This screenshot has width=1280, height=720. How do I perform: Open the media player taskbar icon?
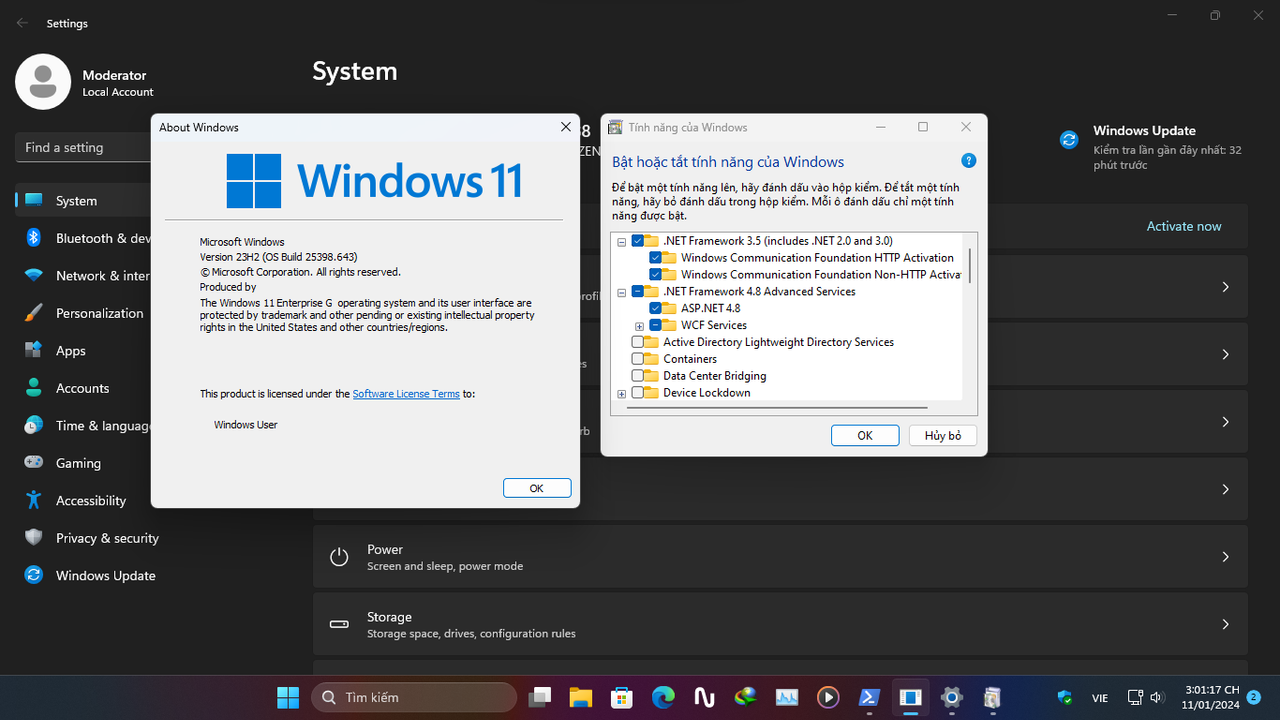pos(828,697)
